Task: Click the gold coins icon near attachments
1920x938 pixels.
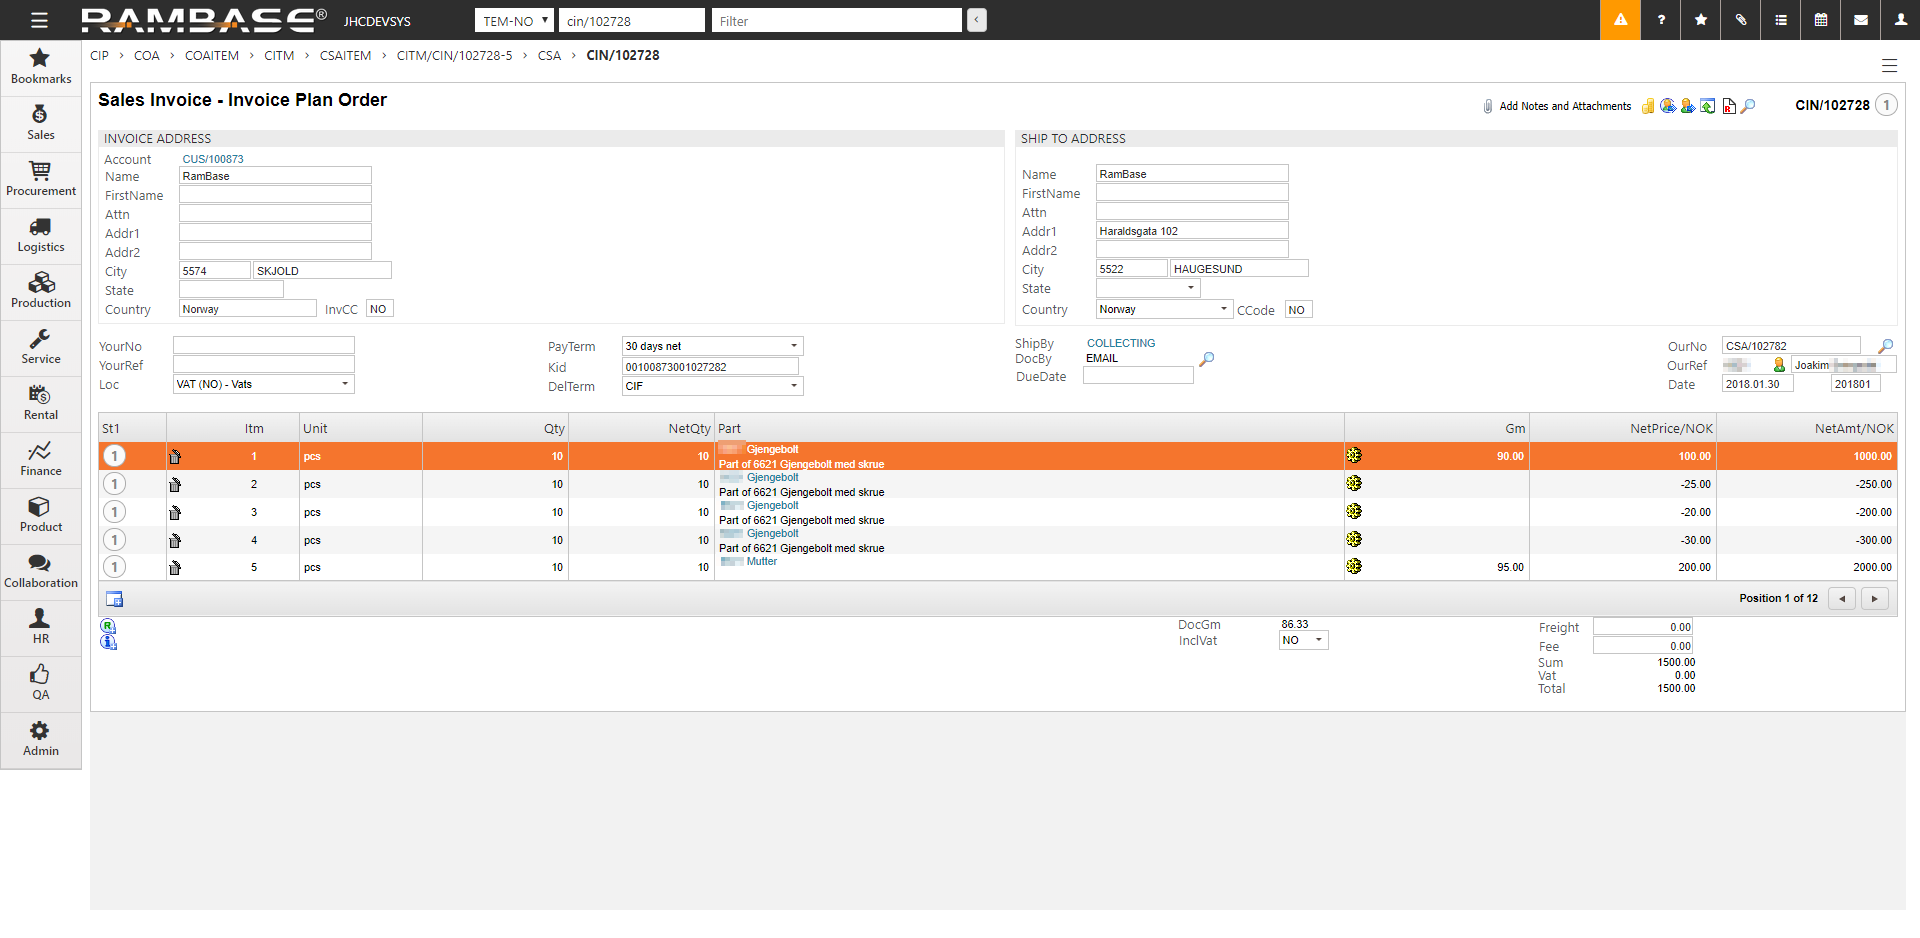Action: pyautogui.click(x=1648, y=106)
